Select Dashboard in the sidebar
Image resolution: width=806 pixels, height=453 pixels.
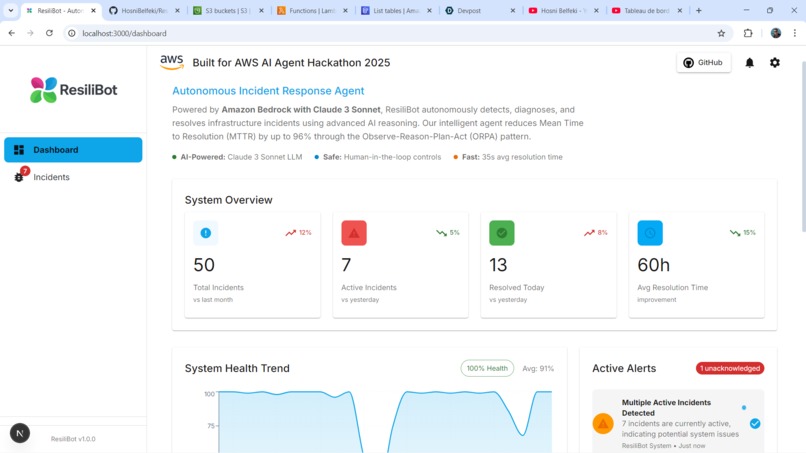[73, 150]
